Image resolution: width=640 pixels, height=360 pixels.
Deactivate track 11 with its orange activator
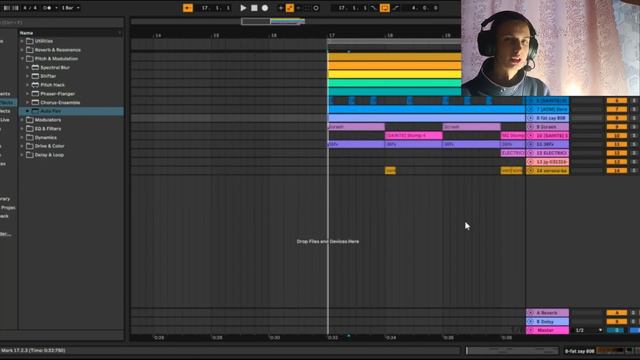[617, 144]
